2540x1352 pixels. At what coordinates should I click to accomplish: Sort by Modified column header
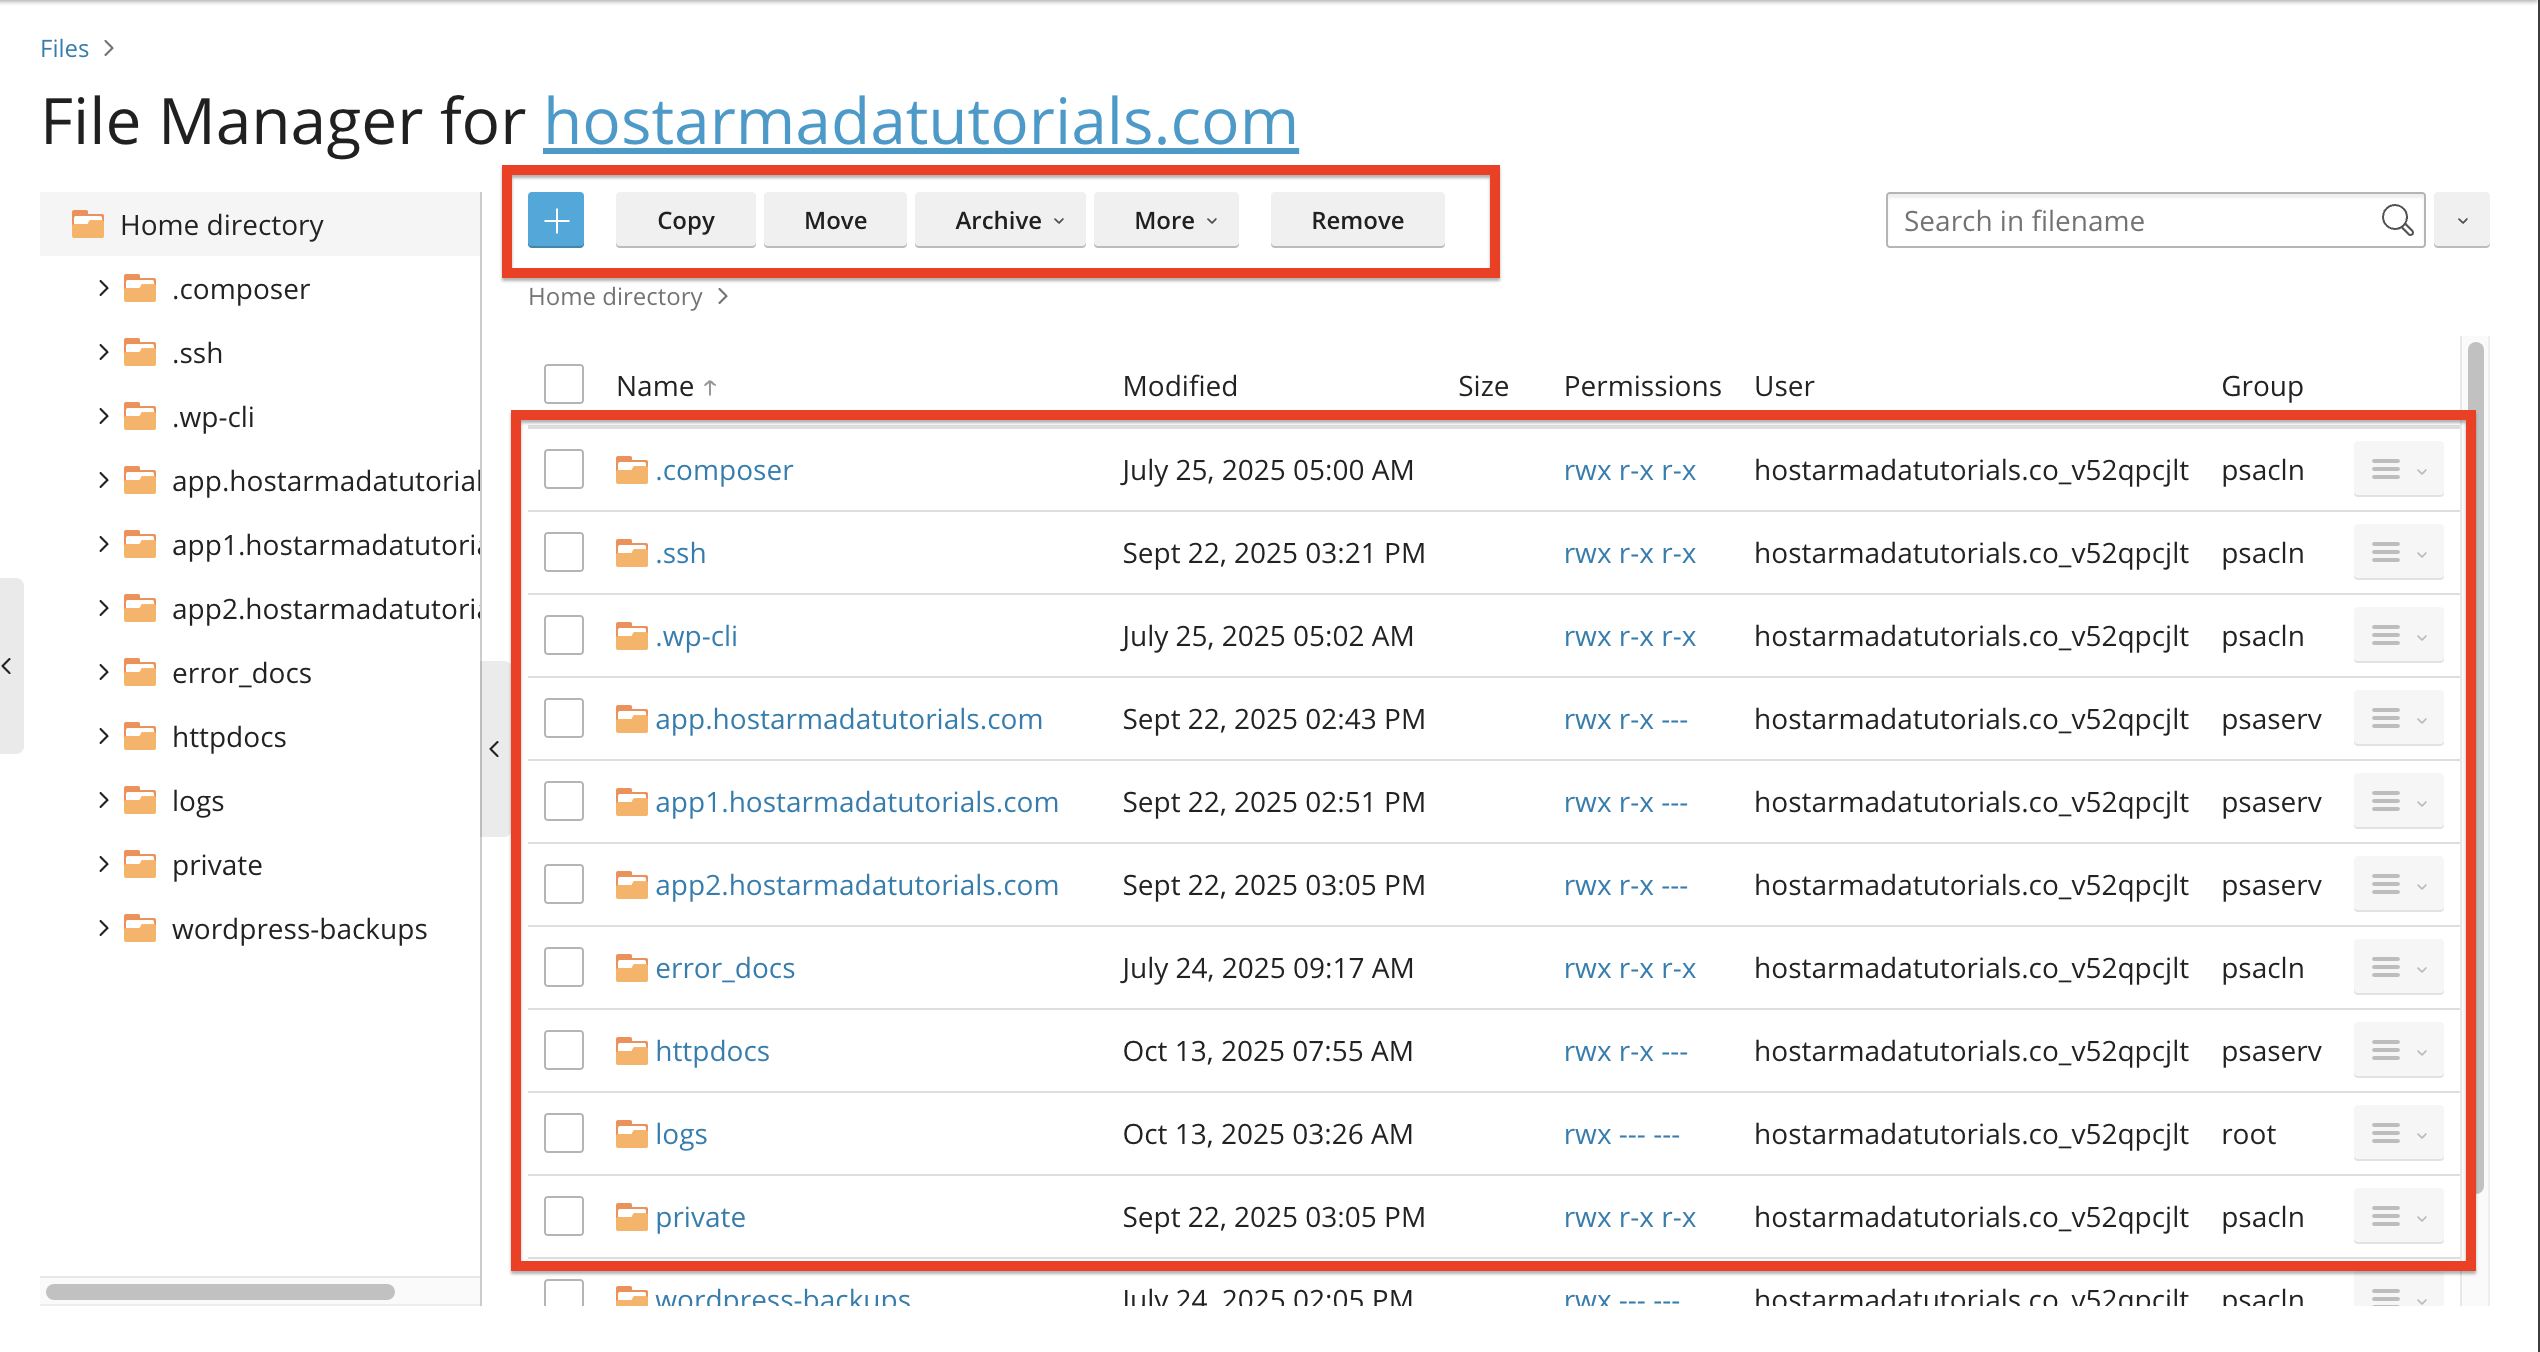click(1180, 386)
